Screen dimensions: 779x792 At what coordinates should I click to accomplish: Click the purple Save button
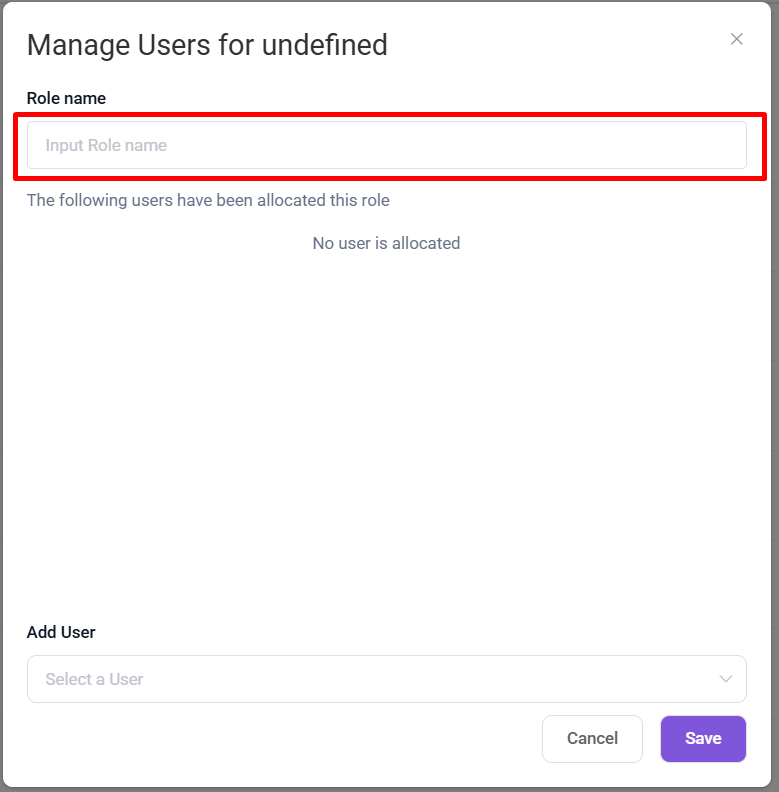pyautogui.click(x=703, y=739)
